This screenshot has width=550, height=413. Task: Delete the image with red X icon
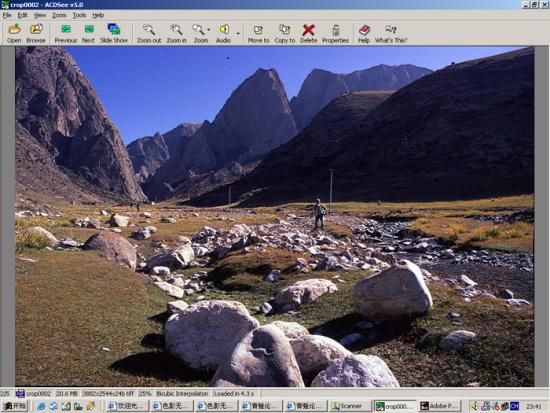[x=309, y=34]
